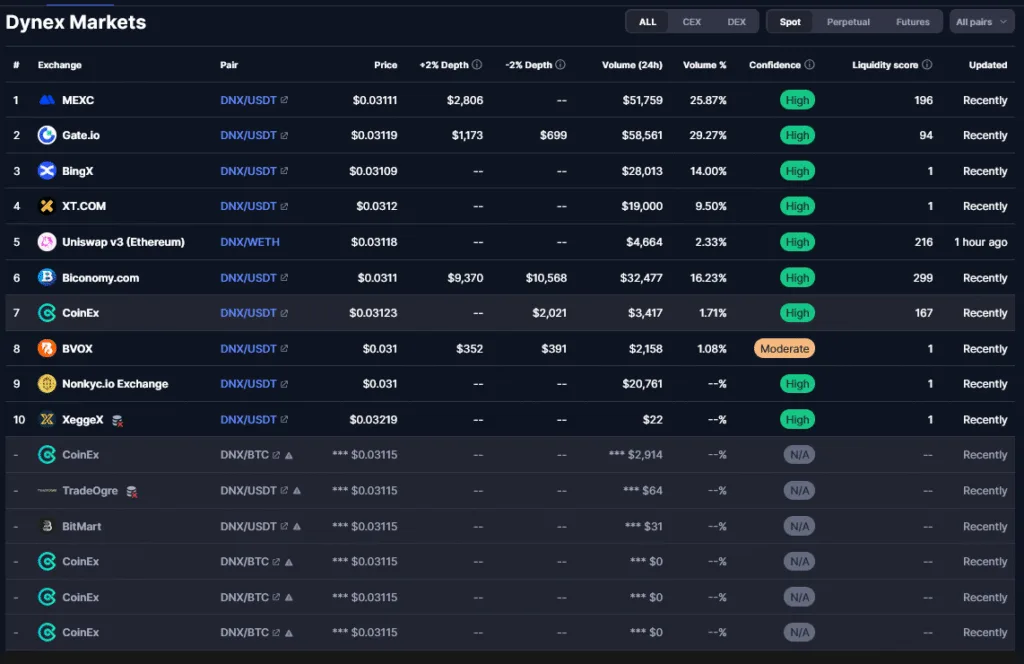Open the DNX/USDT pair on BingX
This screenshot has width=1024, height=664.
point(248,171)
